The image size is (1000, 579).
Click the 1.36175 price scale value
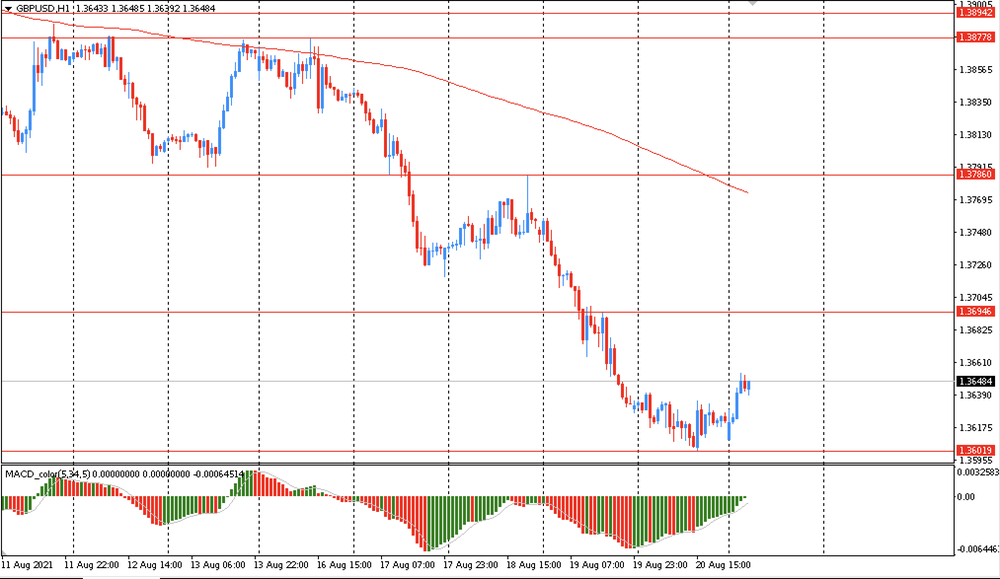point(976,428)
